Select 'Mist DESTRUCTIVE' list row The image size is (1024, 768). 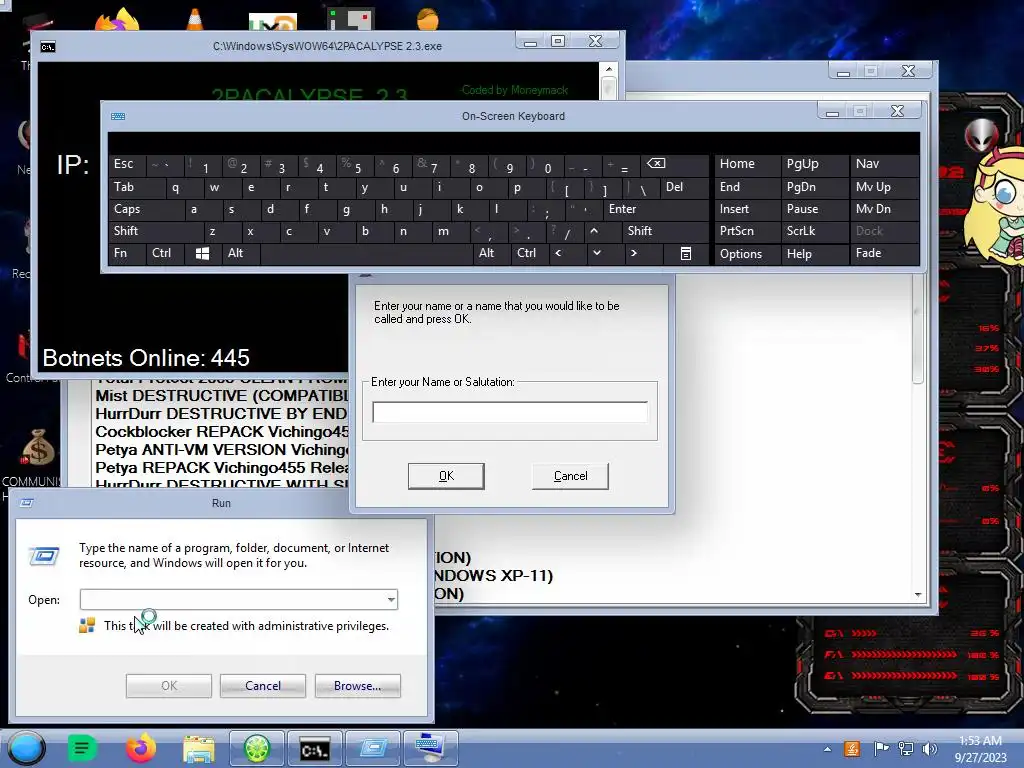pos(221,396)
